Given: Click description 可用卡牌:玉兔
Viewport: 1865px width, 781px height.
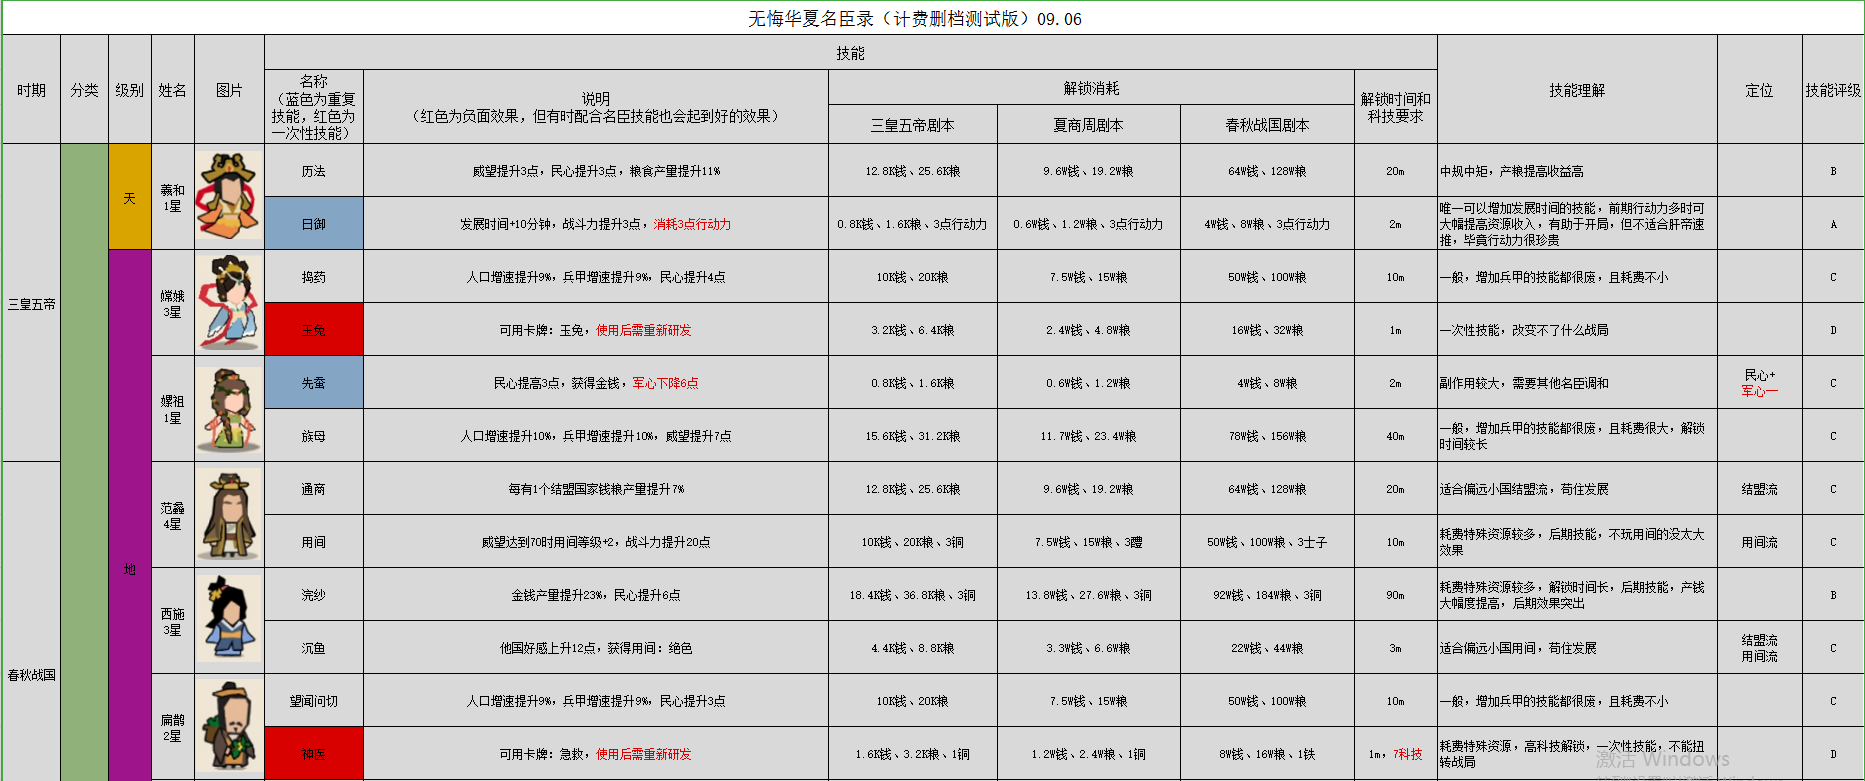Looking at the screenshot, I should (x=541, y=330).
